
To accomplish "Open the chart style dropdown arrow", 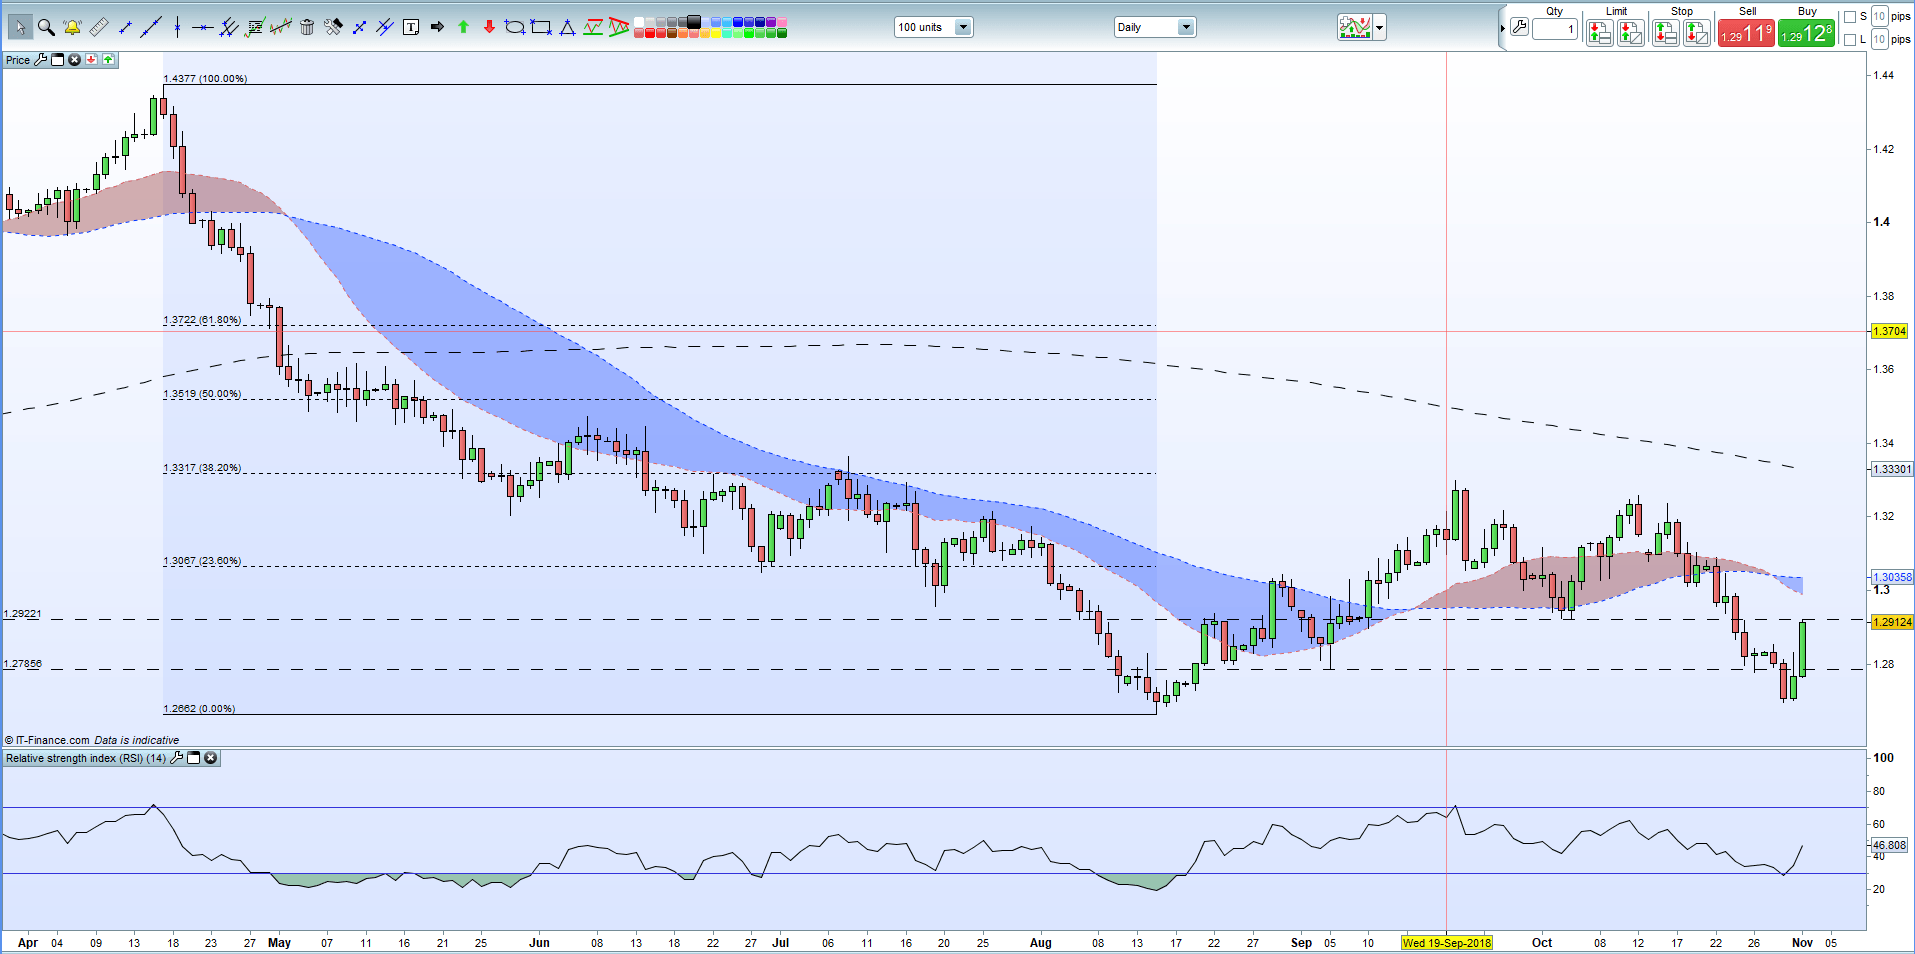I will tap(1380, 28).
